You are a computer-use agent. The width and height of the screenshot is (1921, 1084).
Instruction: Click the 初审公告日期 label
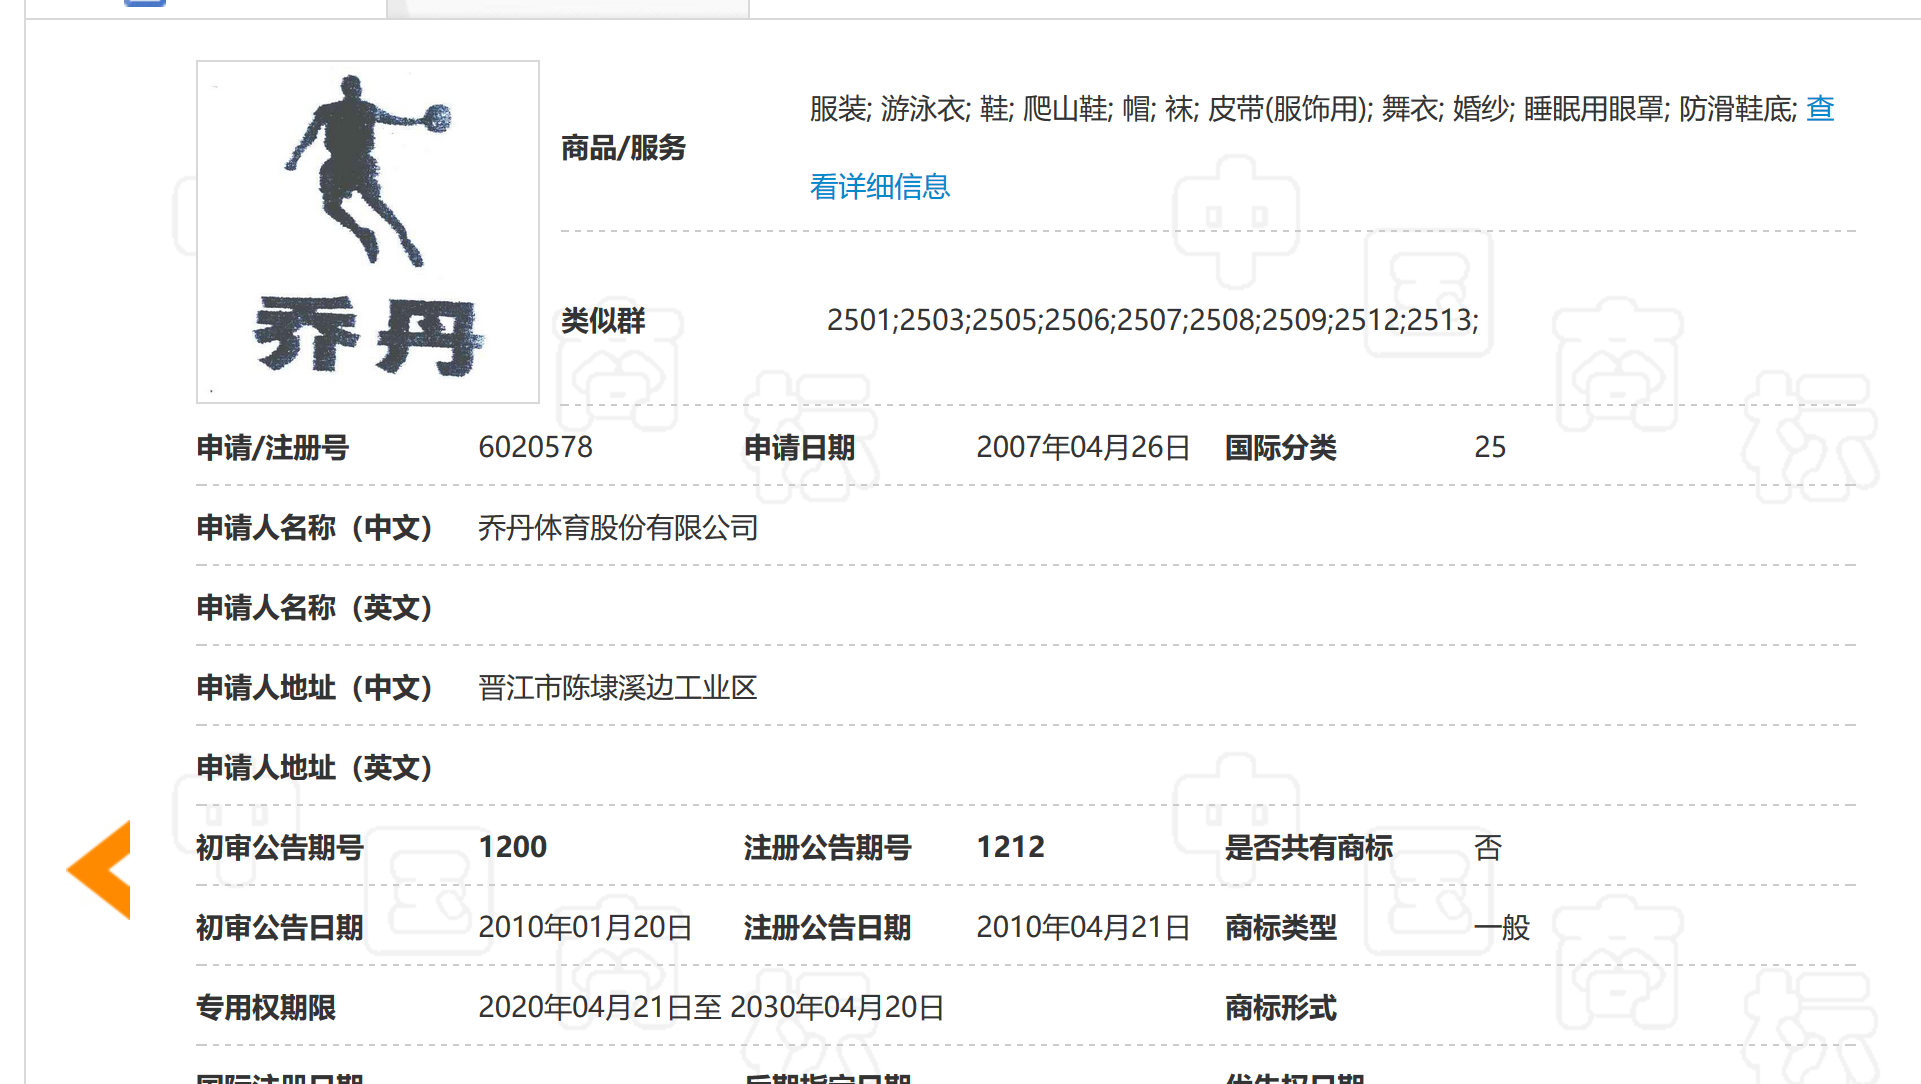tap(280, 927)
